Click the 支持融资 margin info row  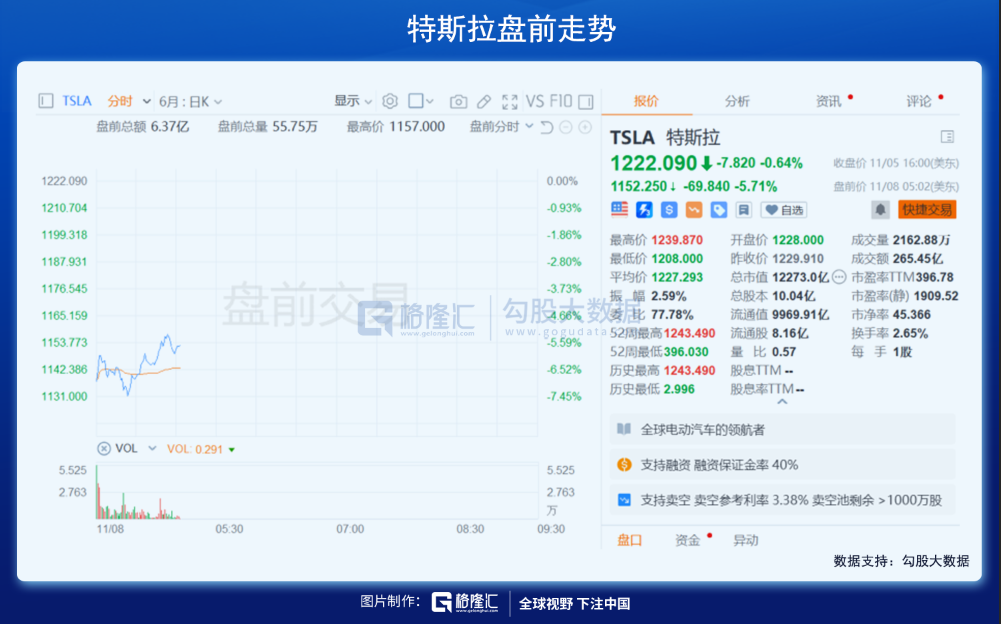(x=782, y=464)
